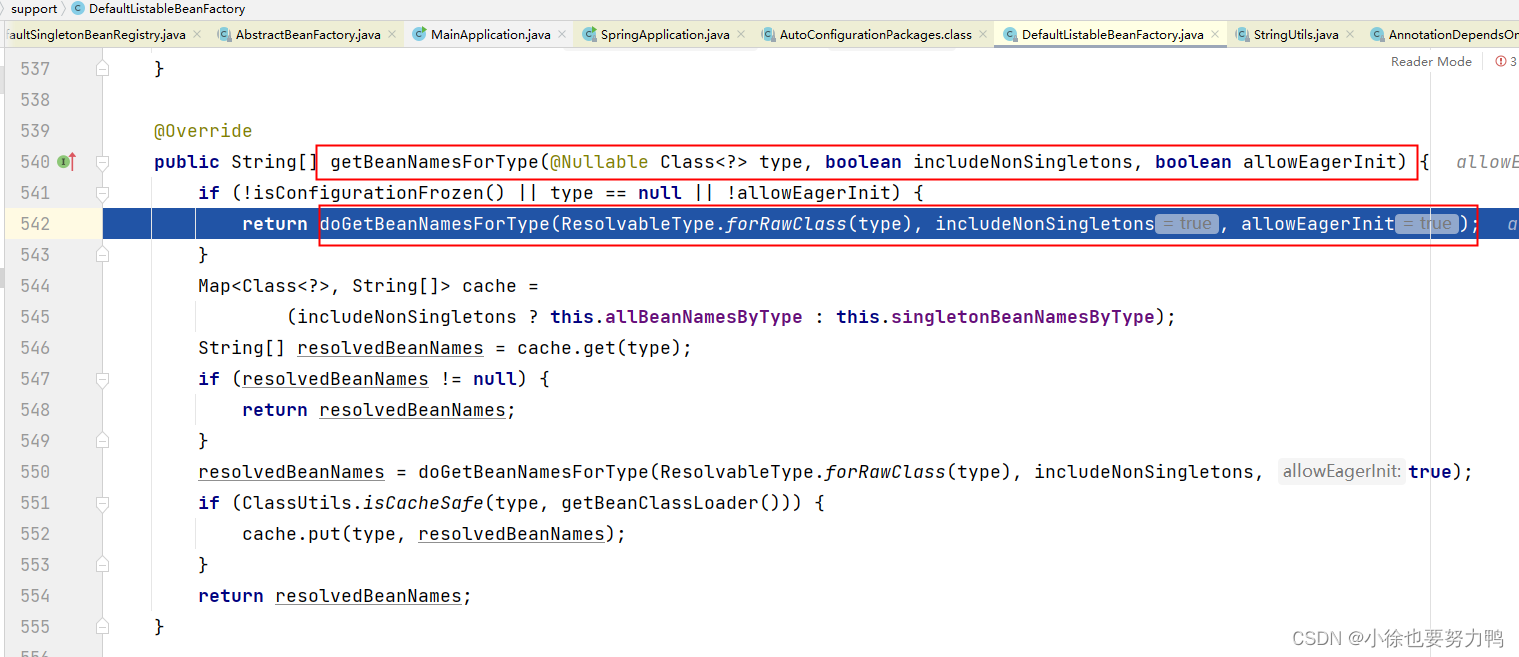Click singletonBeanNamesByType field reference

pyautogui.click(x=1023, y=317)
